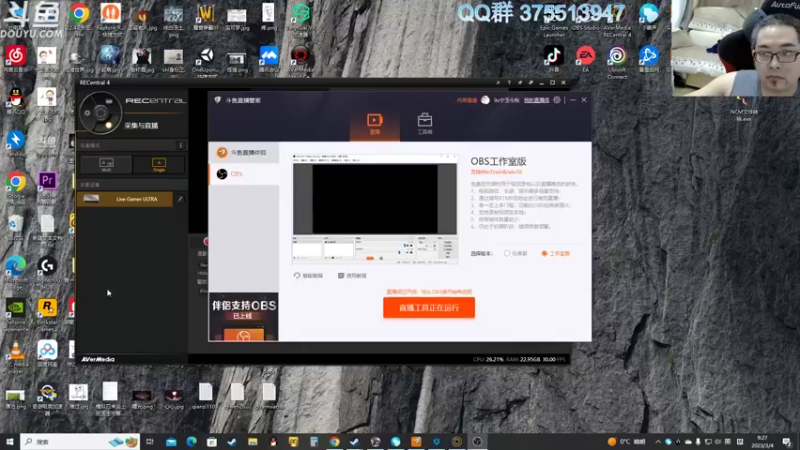
Task: Select Single capture mode in RECentral
Action: tap(159, 164)
